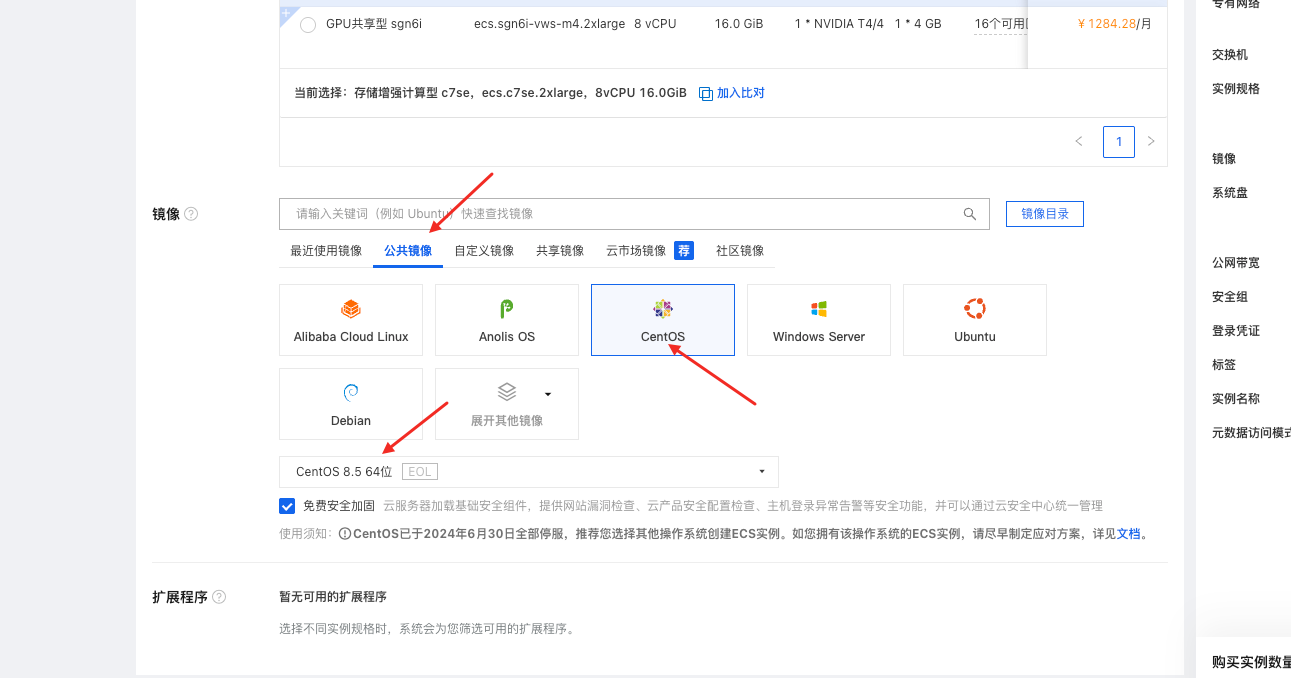Screen dimensions: 1291x678
Task: Click the help icon next to 镜像
Action: (x=191, y=214)
